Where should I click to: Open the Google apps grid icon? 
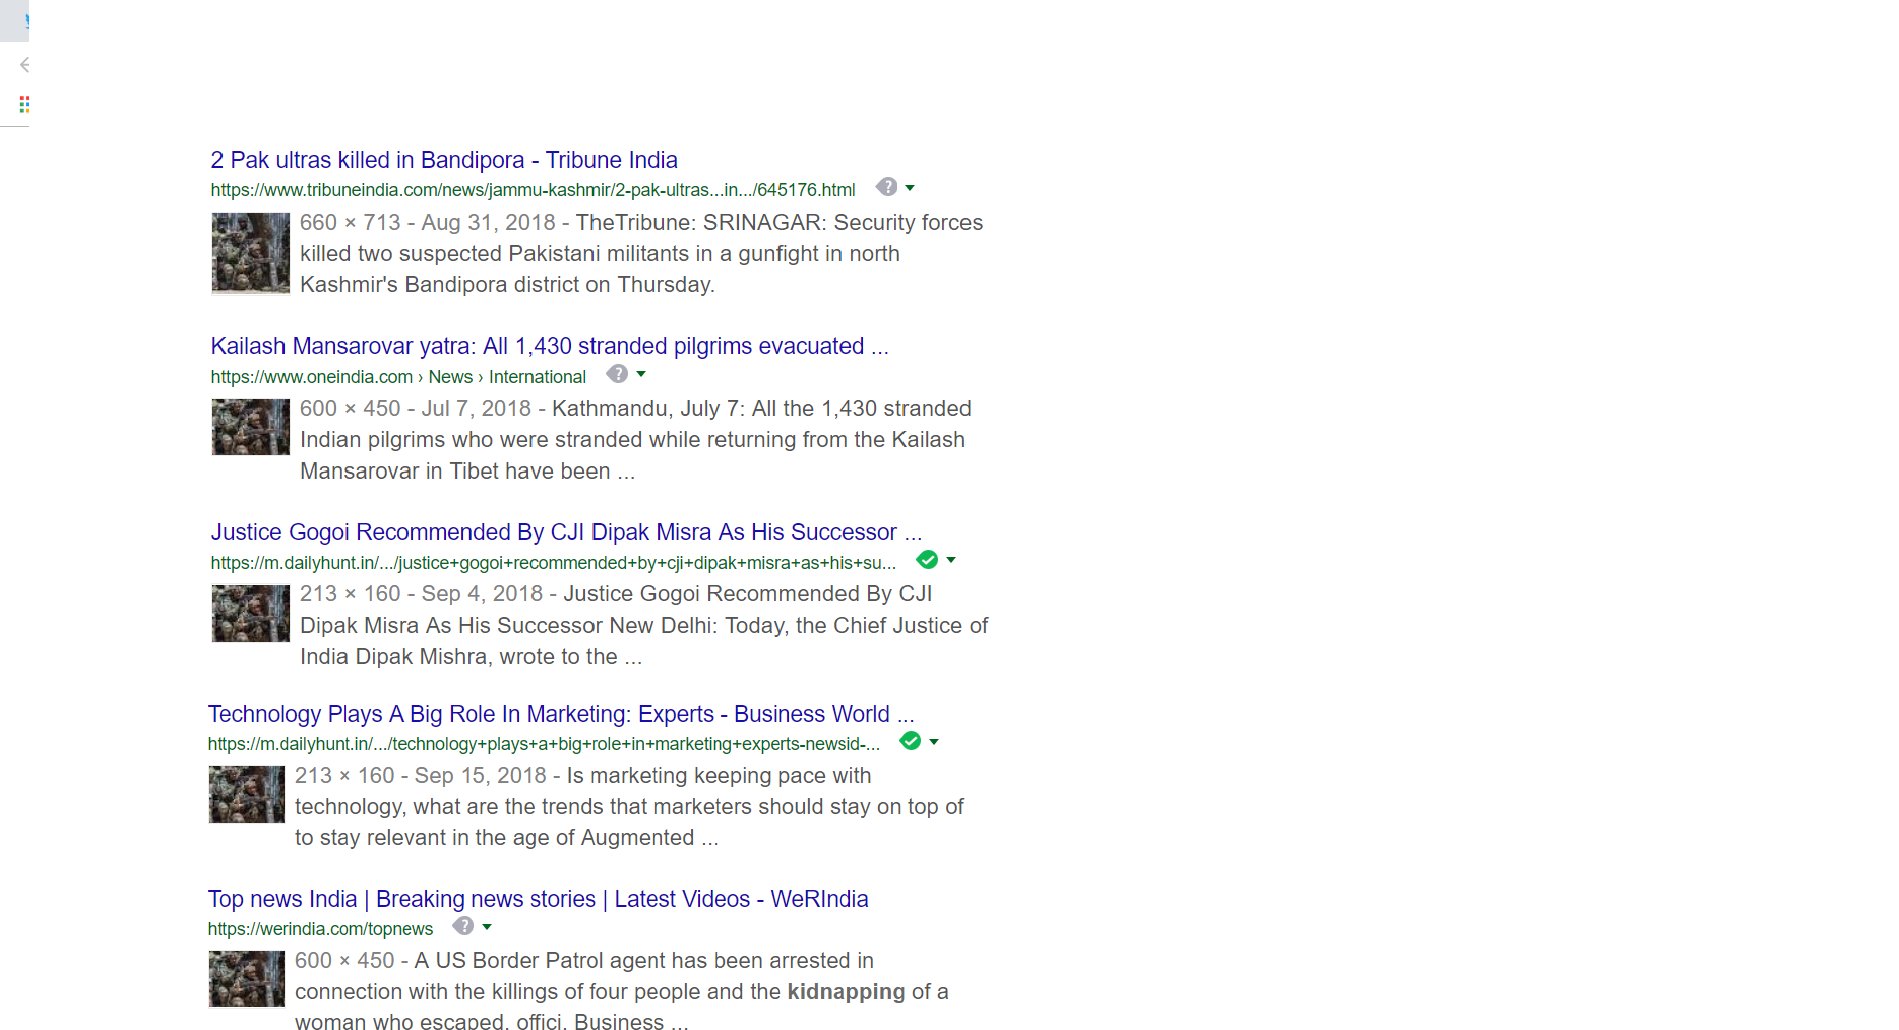tap(24, 102)
